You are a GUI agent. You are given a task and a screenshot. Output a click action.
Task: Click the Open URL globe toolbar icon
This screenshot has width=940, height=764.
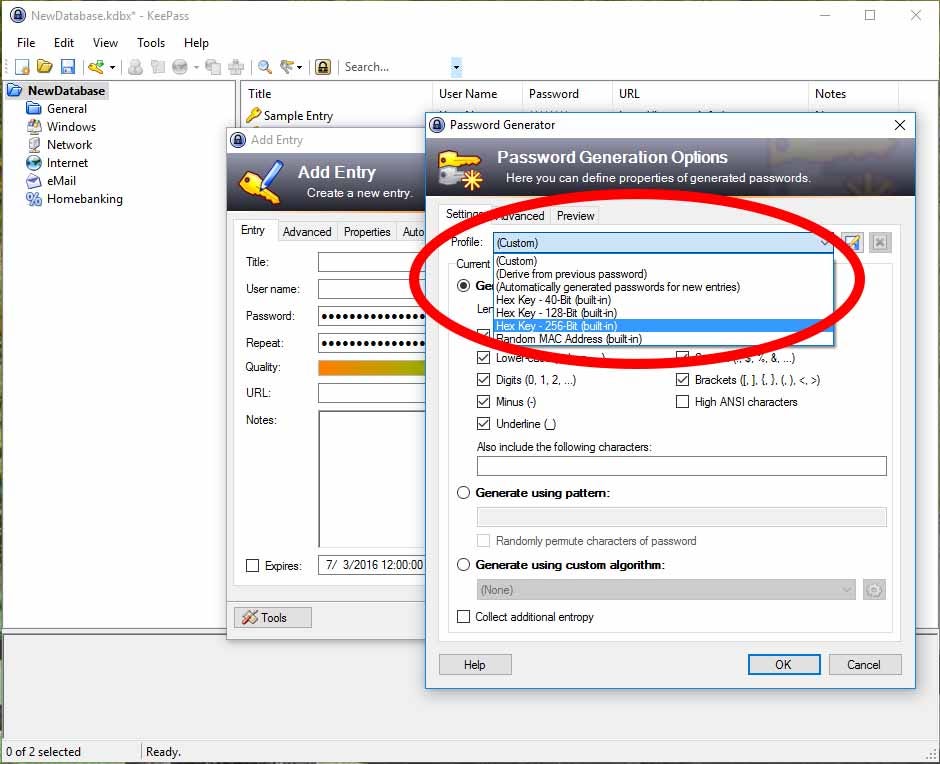click(x=180, y=67)
